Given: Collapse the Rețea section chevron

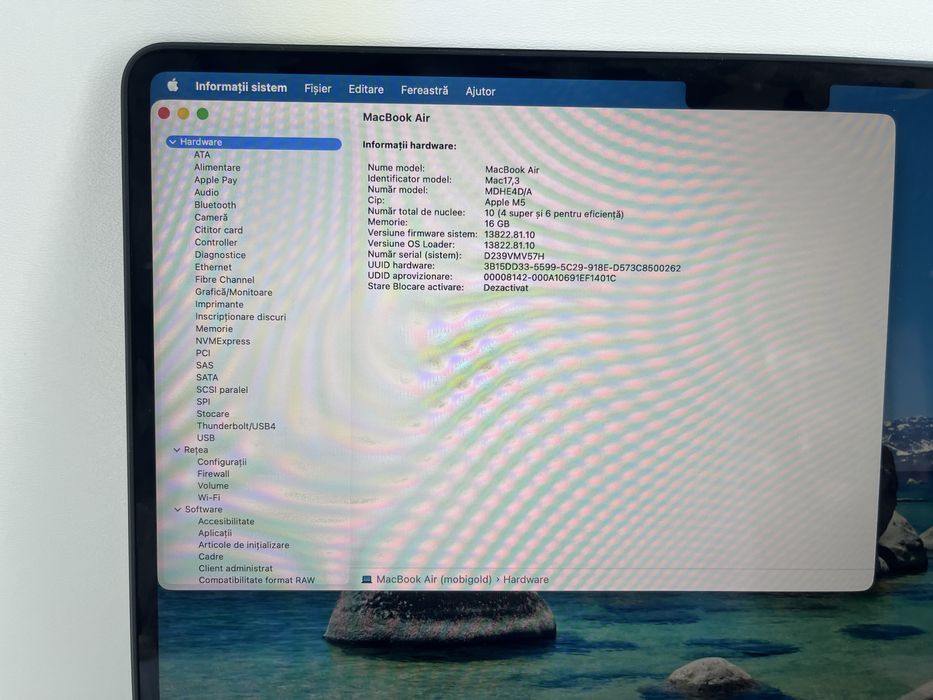Looking at the screenshot, I should (177, 450).
